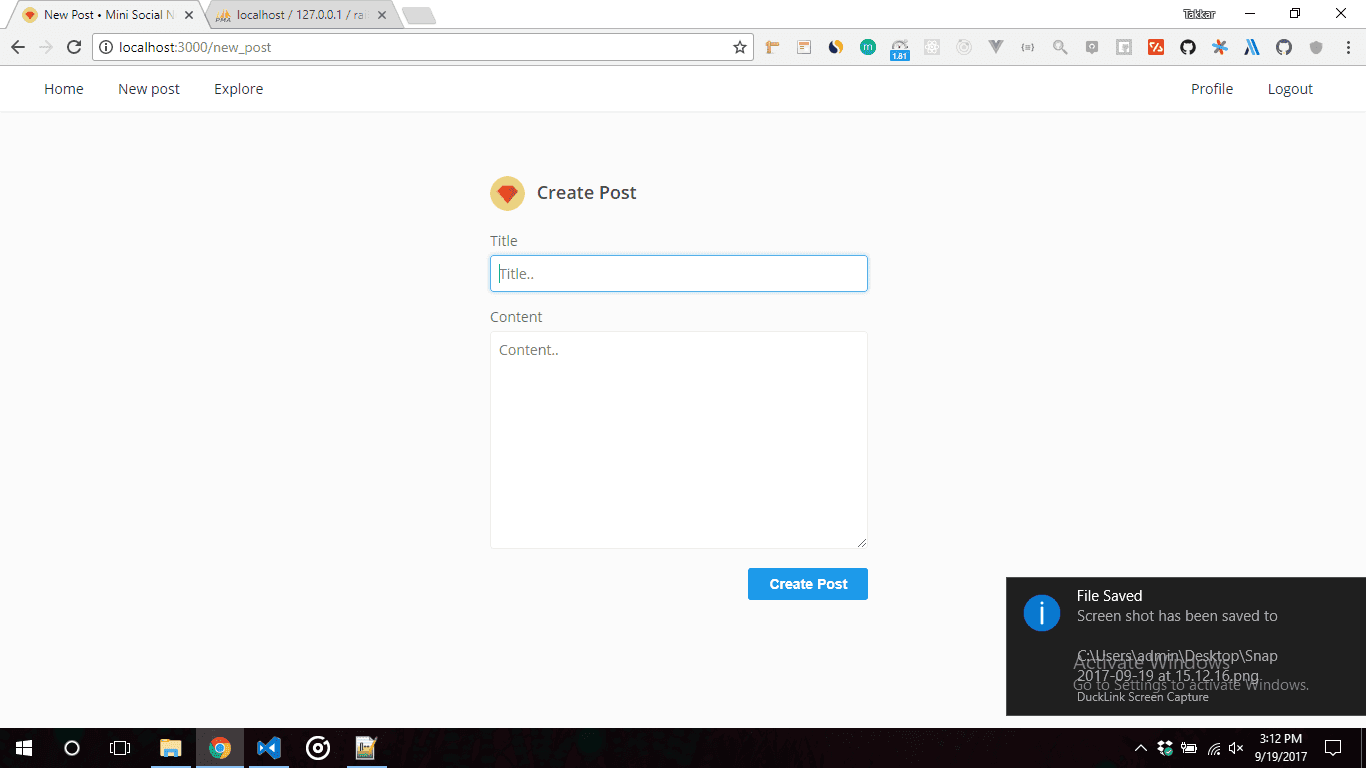1366x768 pixels.
Task: Submit with the Create Post button
Action: click(808, 584)
